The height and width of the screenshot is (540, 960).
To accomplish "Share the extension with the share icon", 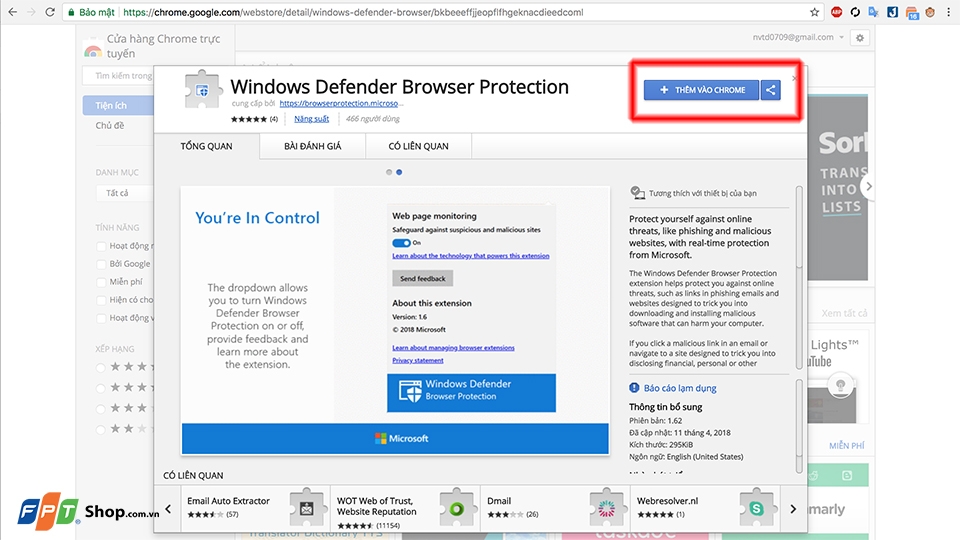I will click(x=771, y=90).
